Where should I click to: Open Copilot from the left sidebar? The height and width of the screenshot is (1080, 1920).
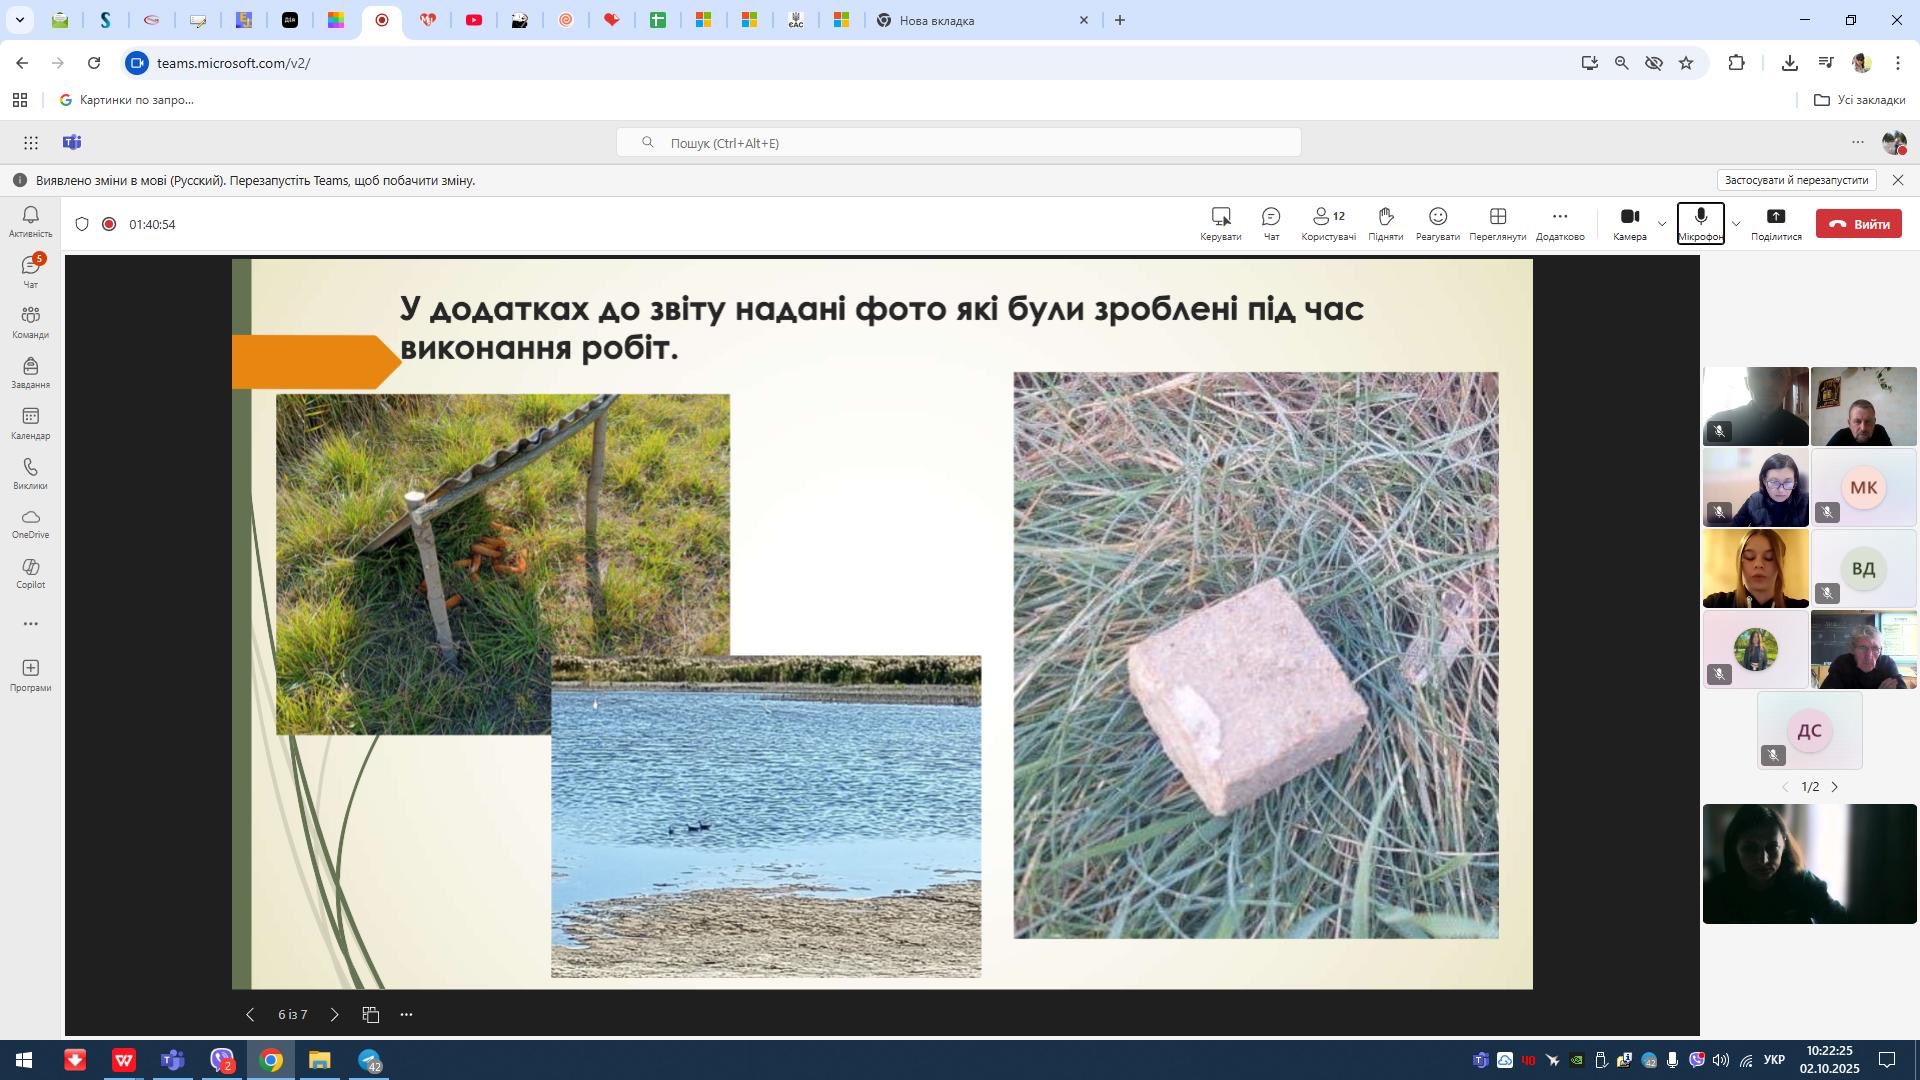(x=30, y=574)
